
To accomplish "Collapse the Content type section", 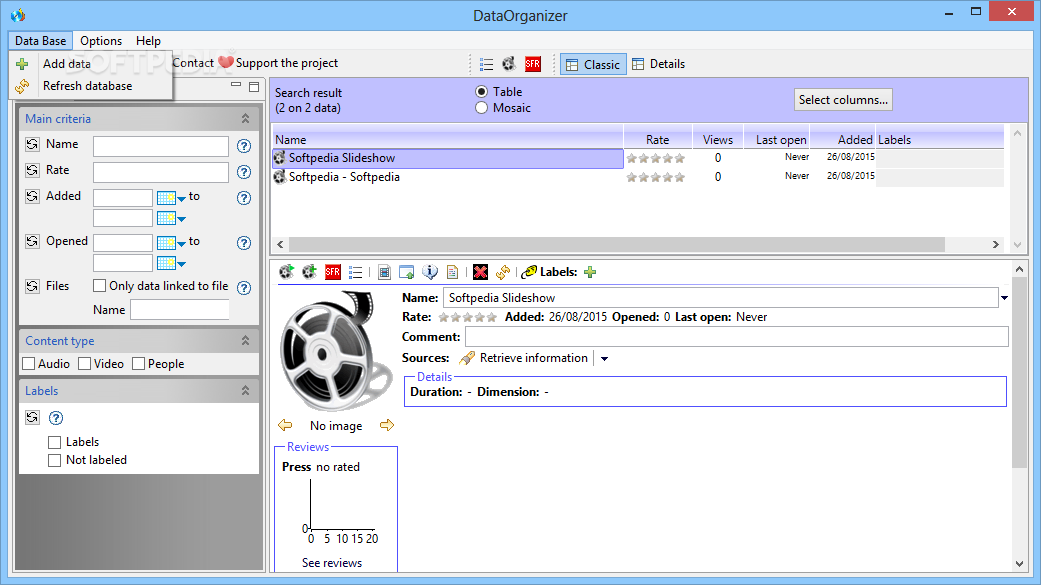I will point(245,341).
